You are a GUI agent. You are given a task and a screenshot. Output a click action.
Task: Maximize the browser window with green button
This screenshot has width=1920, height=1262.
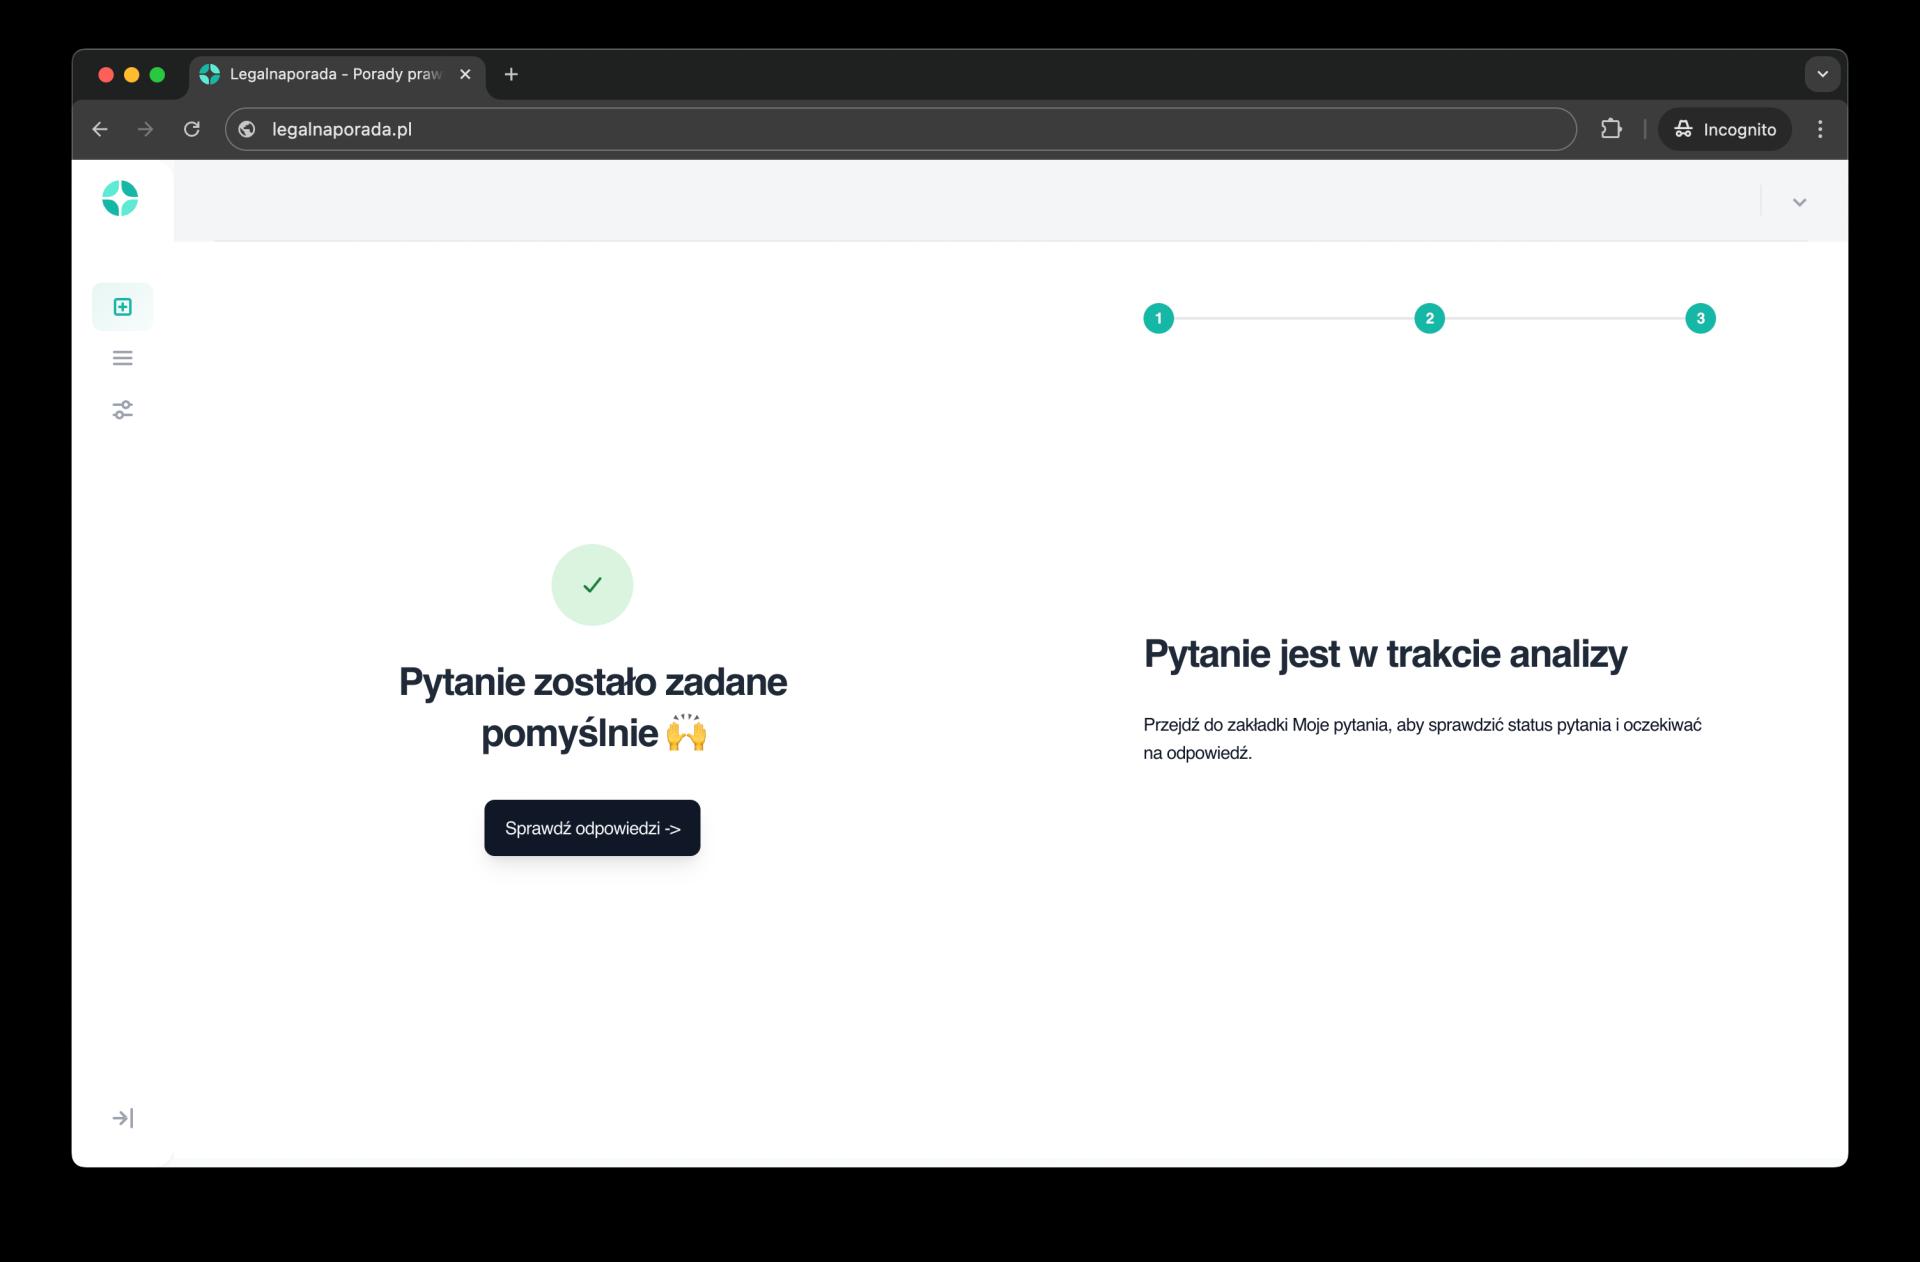(157, 75)
